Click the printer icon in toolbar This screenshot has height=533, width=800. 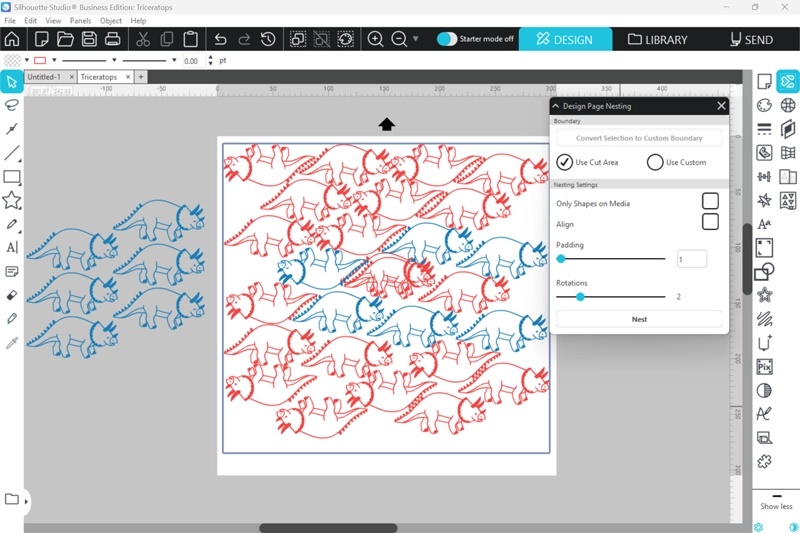click(113, 40)
